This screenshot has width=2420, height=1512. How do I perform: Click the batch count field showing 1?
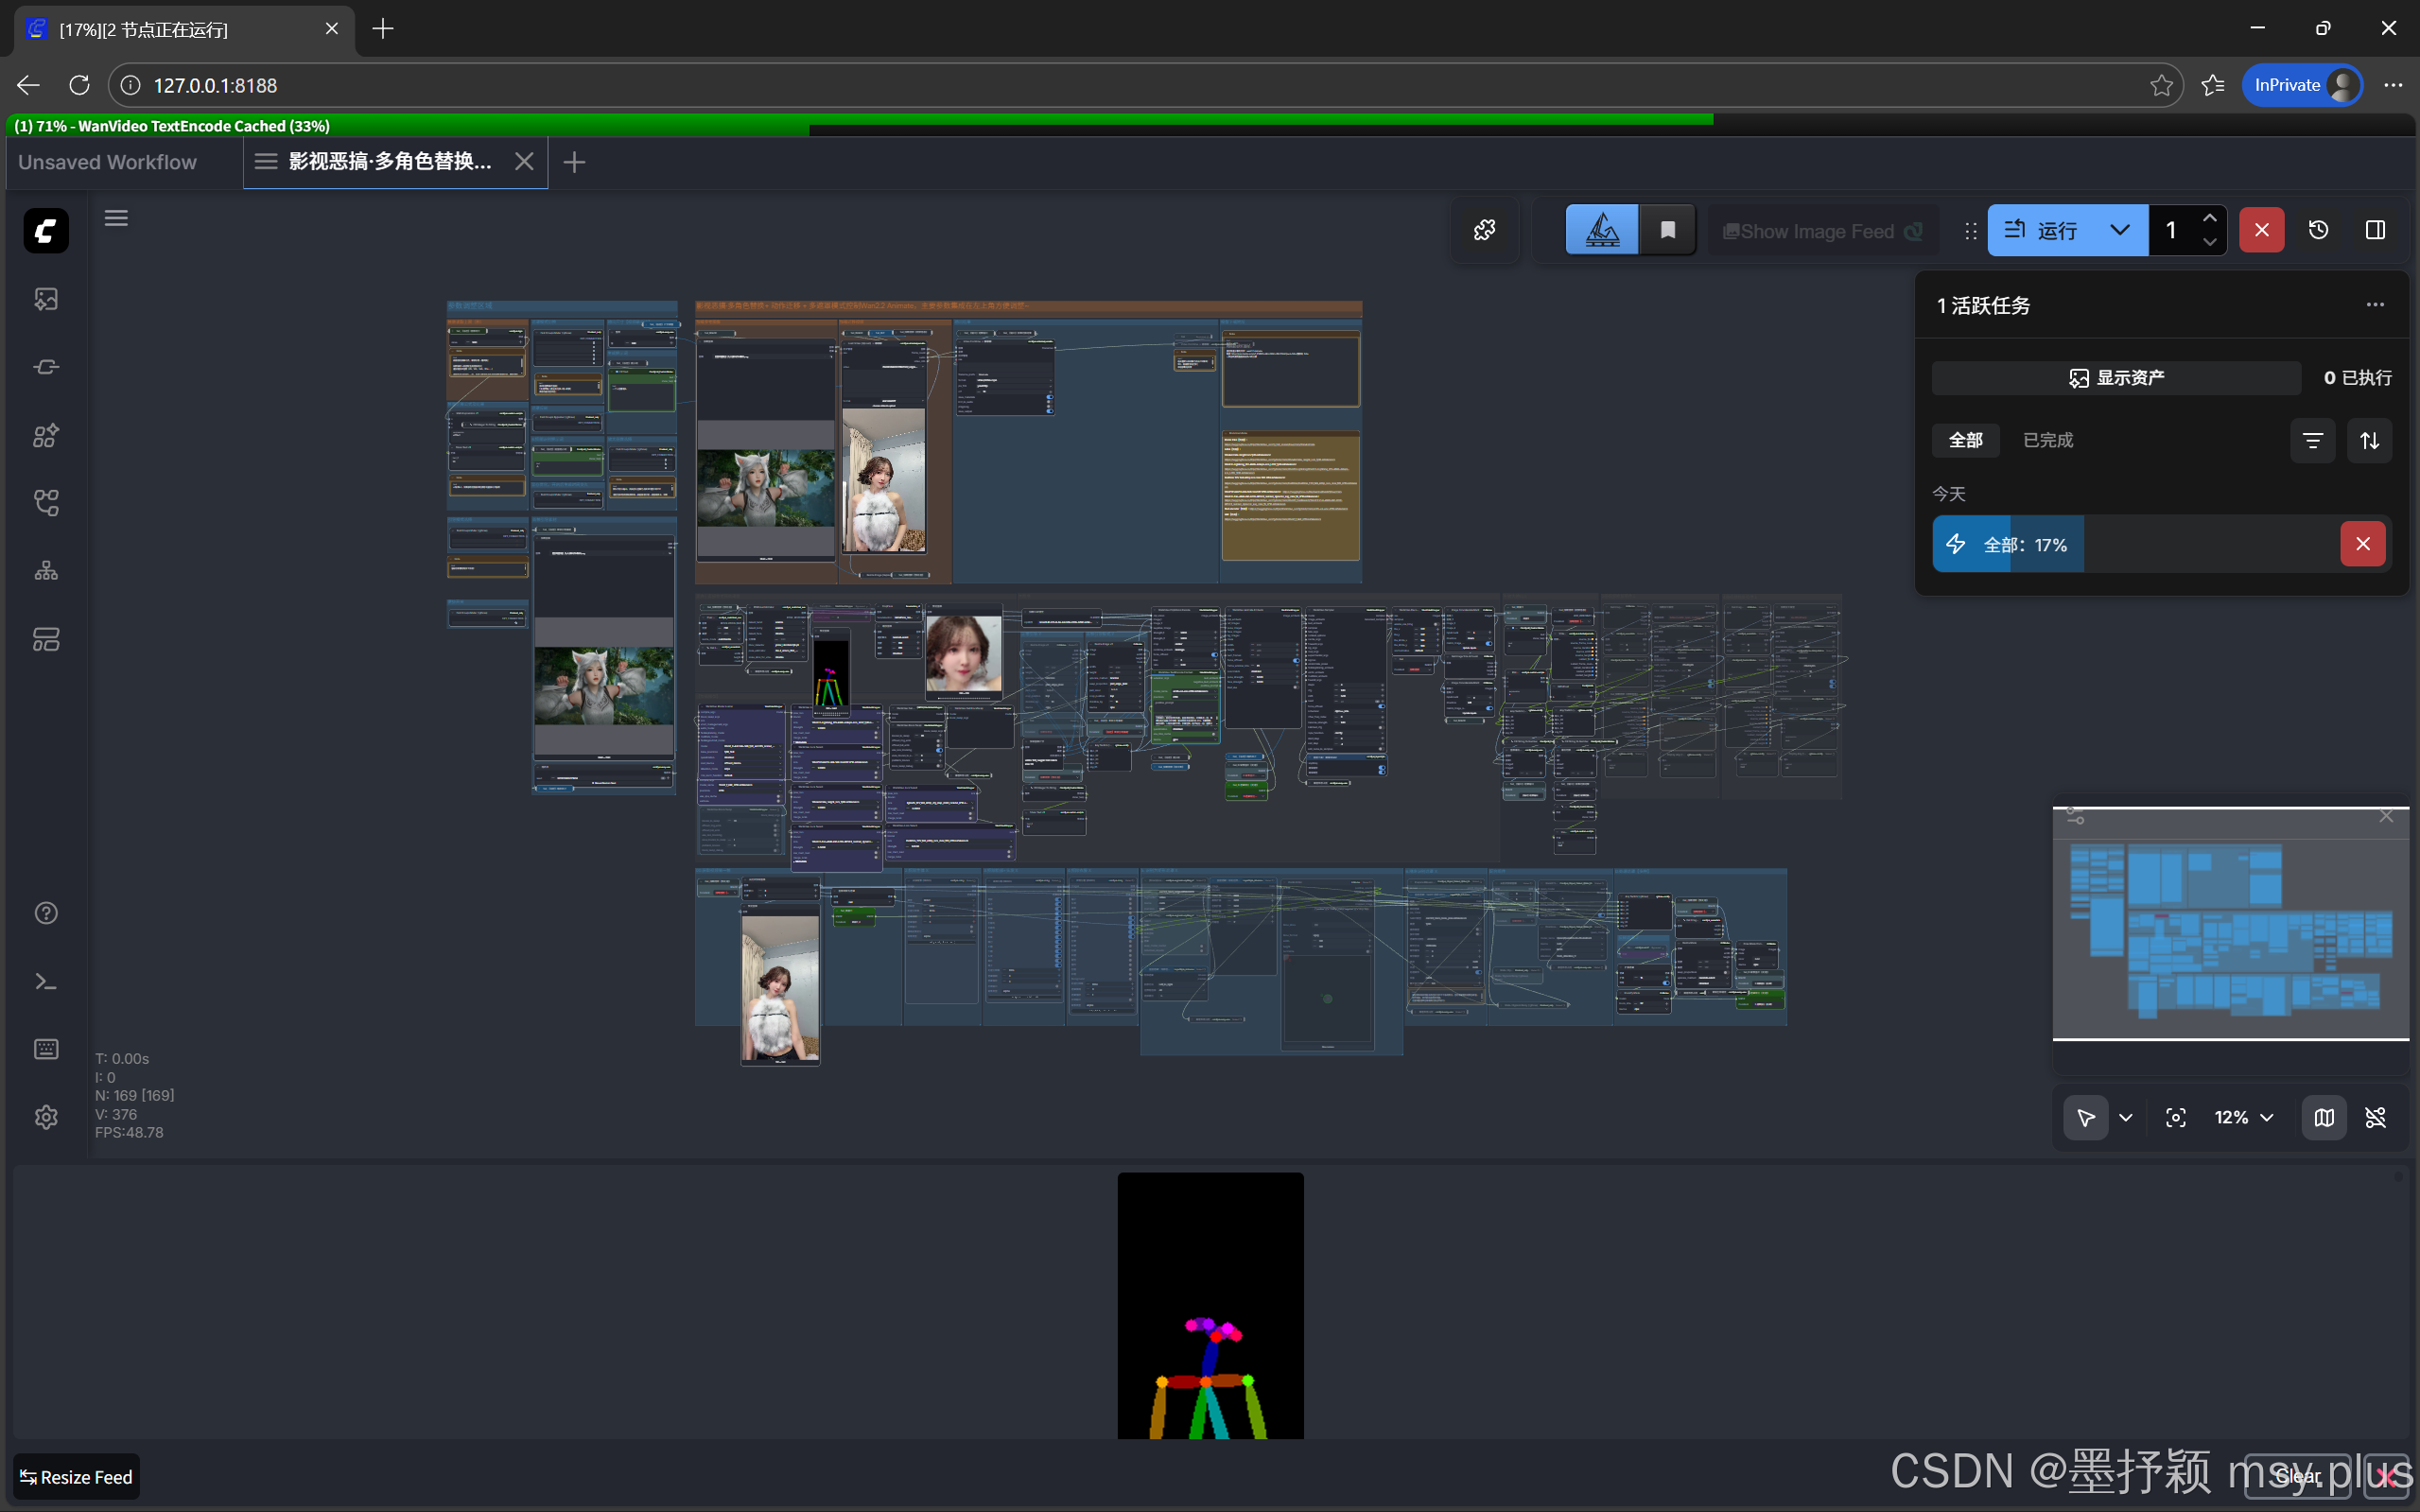tap(2171, 231)
